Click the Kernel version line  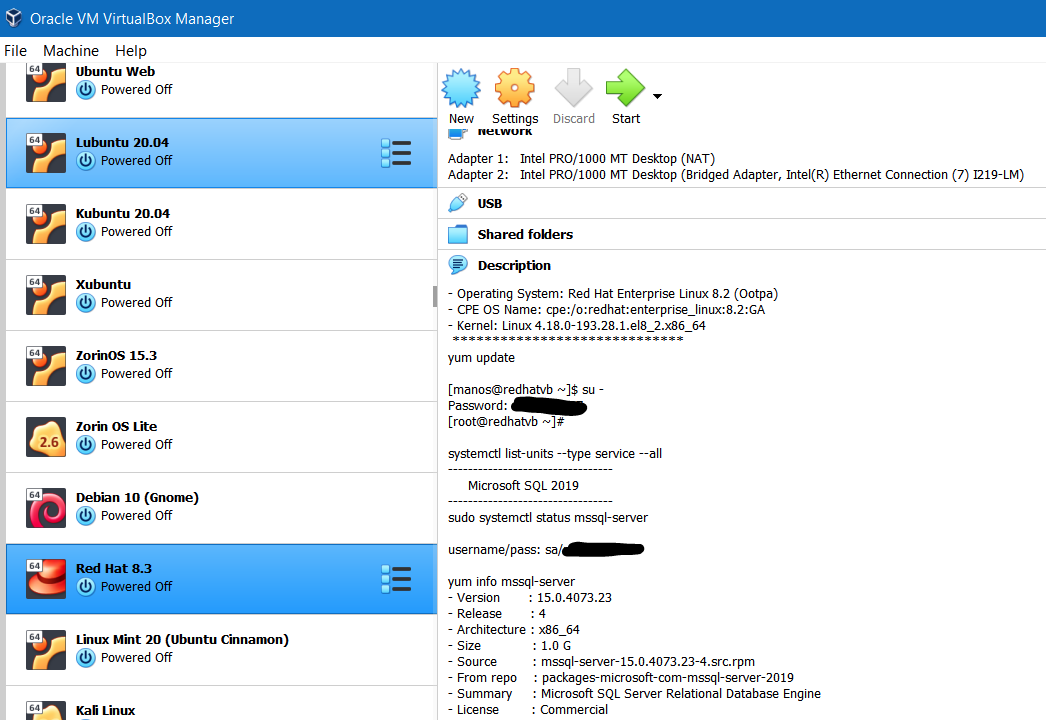[x=576, y=326]
